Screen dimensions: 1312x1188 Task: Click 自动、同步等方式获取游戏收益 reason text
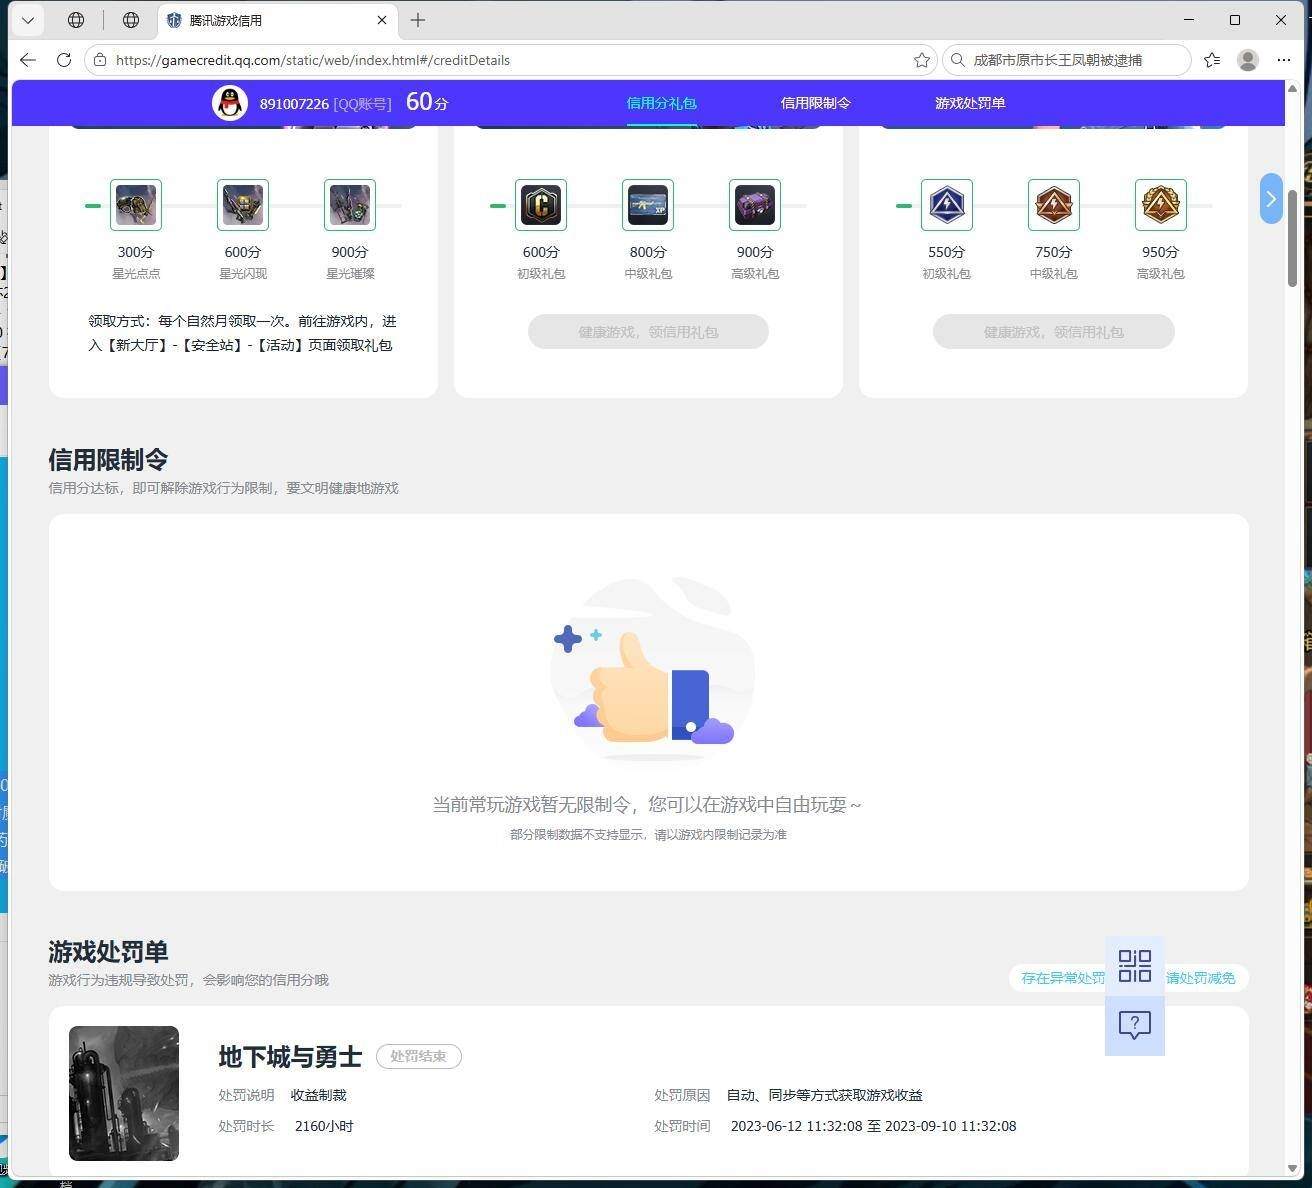click(824, 1095)
